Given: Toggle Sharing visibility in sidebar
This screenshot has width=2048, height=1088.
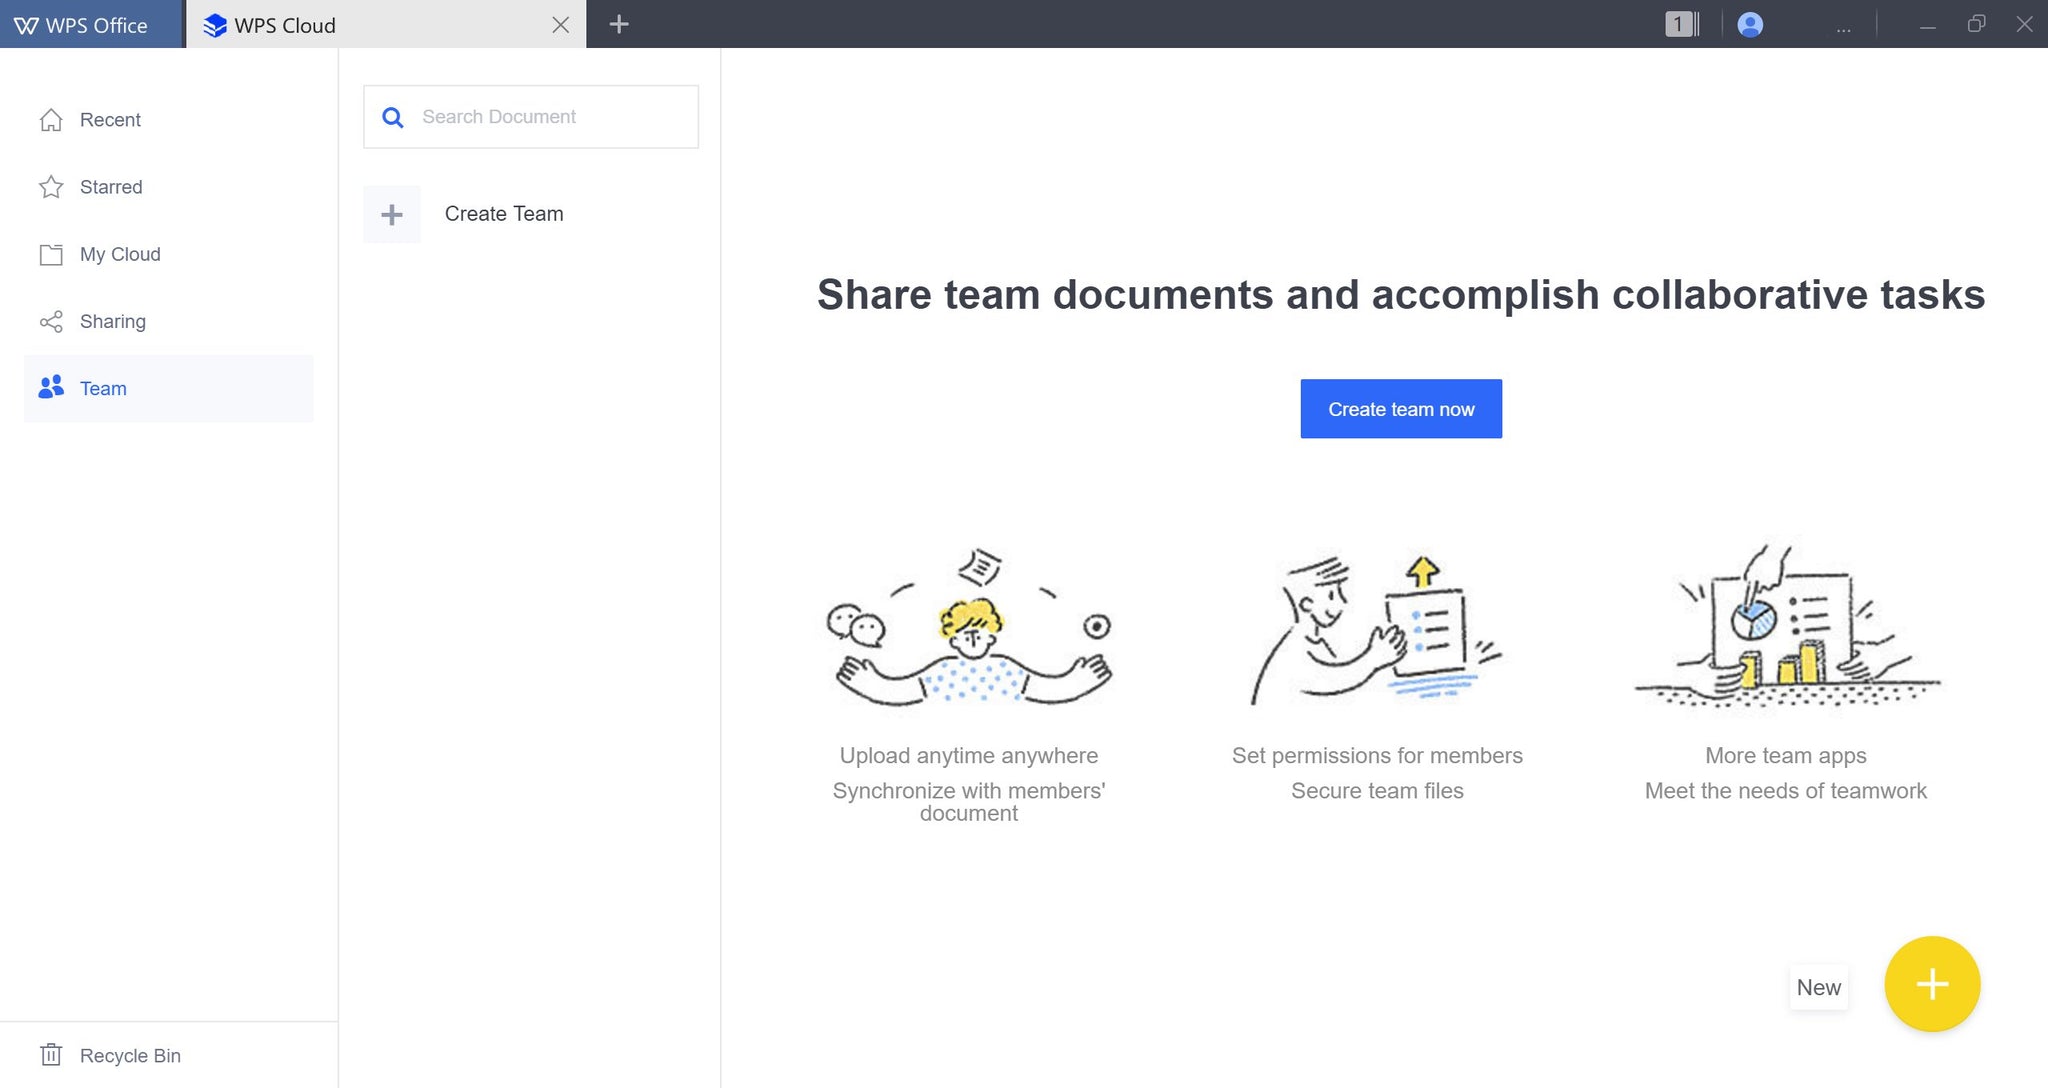Looking at the screenshot, I should [x=114, y=320].
